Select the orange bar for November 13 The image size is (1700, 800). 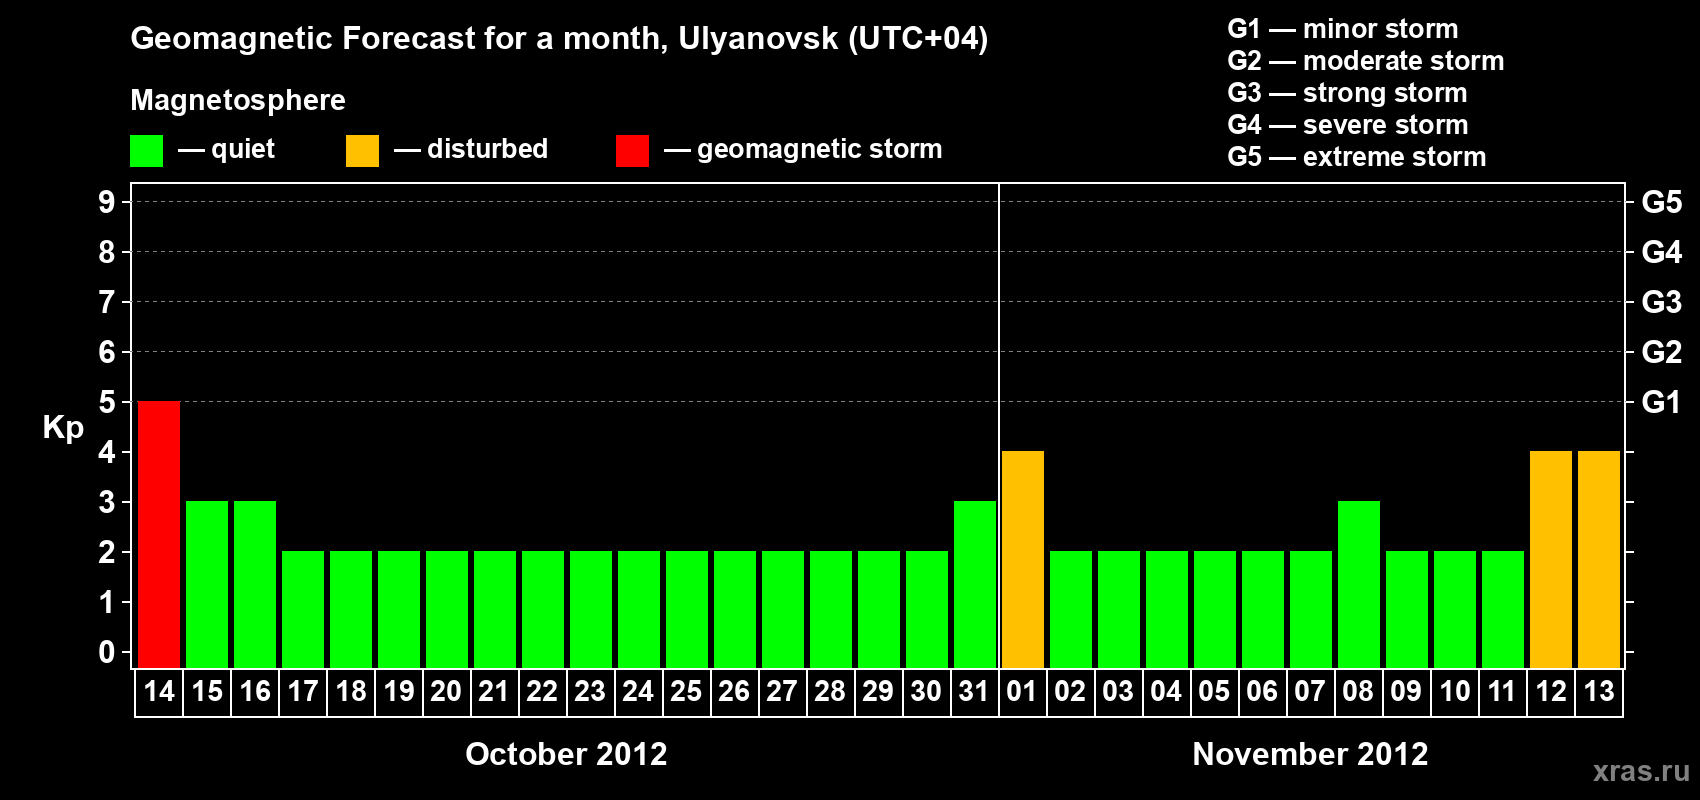pyautogui.click(x=1599, y=559)
